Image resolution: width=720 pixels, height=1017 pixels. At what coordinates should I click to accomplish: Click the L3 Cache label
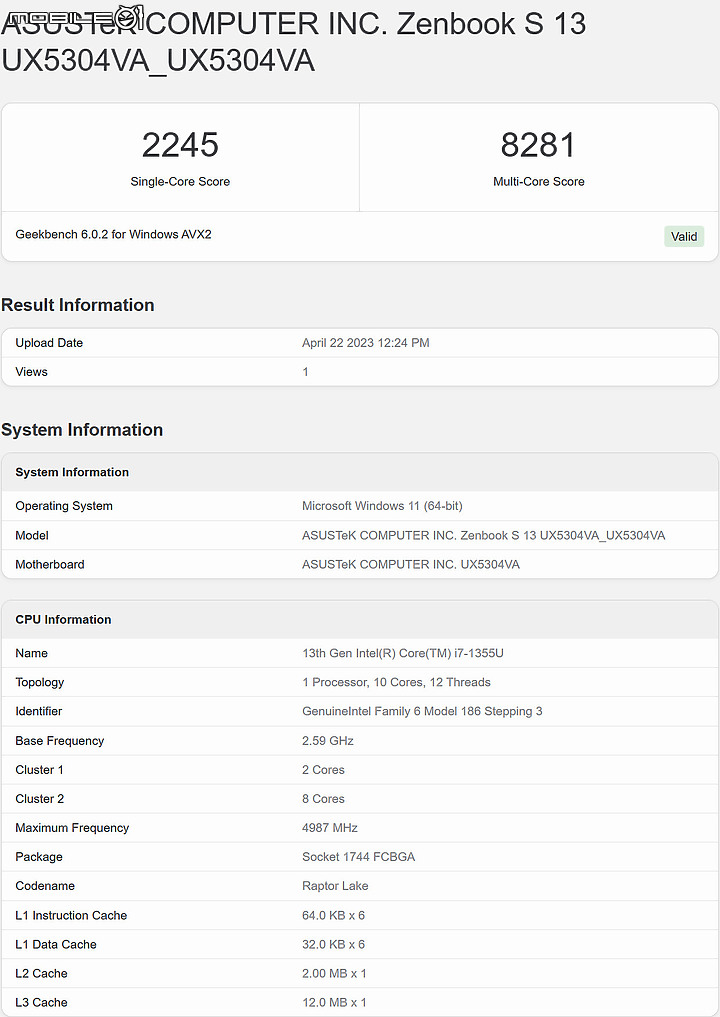[42, 1003]
